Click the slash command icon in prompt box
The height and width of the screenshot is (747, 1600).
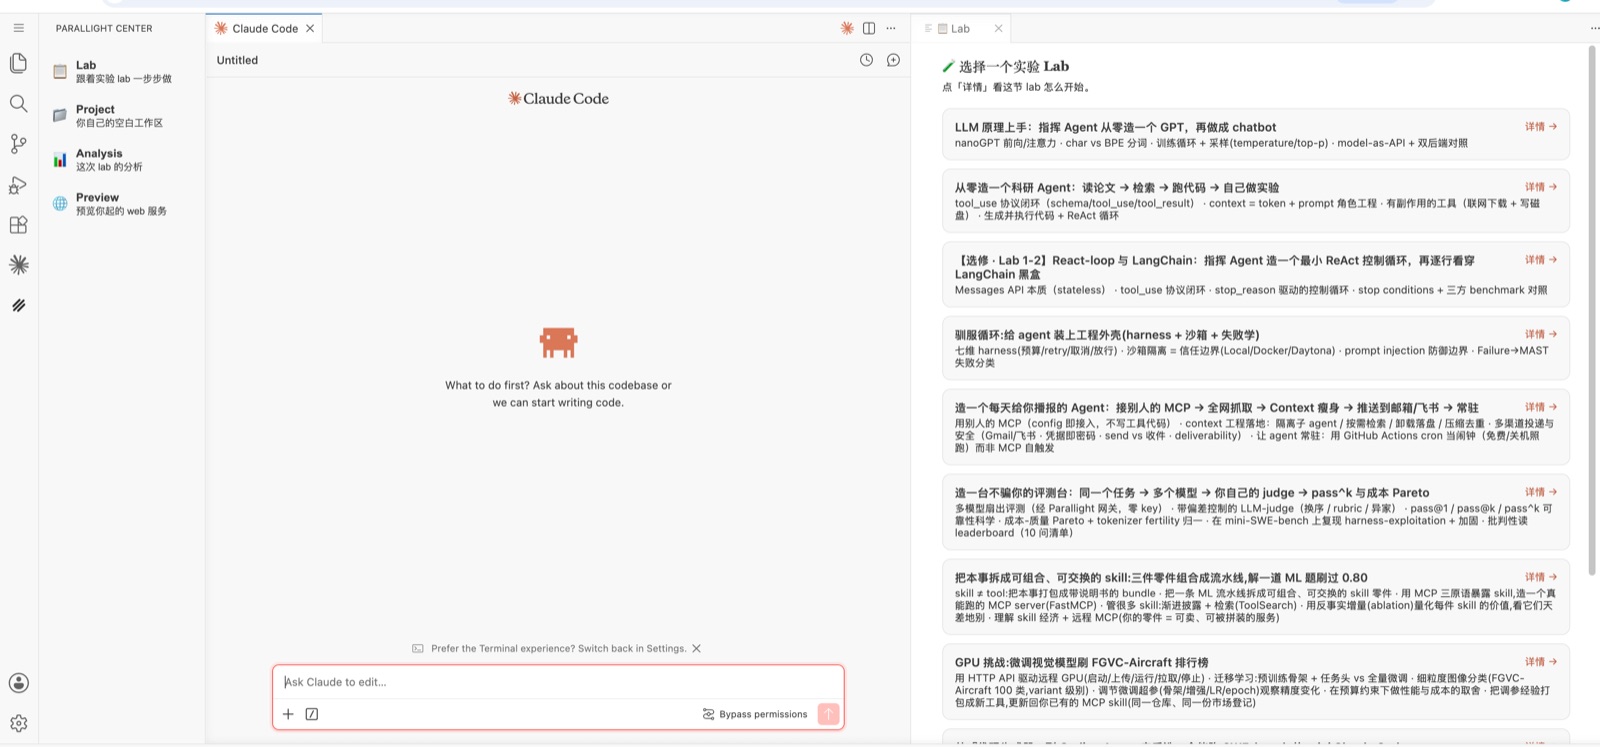pyautogui.click(x=312, y=714)
